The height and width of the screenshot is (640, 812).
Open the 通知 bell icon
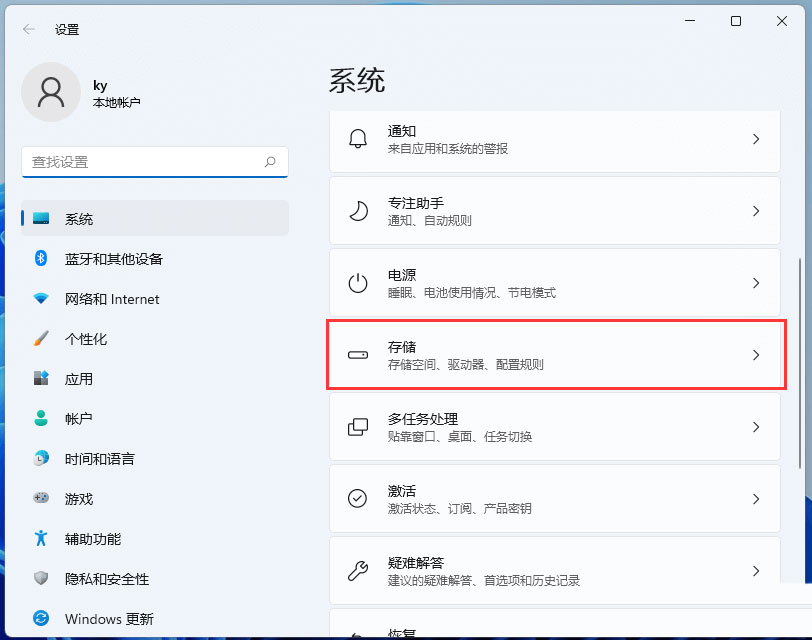(x=358, y=140)
